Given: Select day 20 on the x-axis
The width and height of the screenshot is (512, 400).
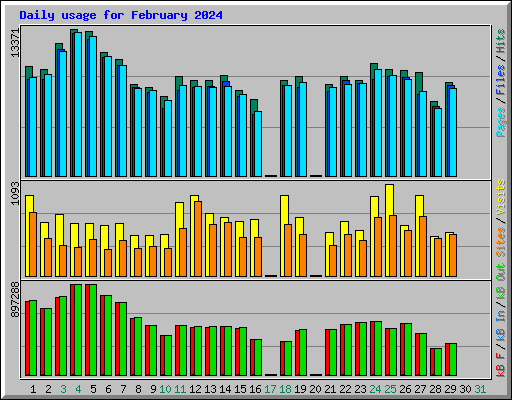Looking at the screenshot, I should [315, 389].
